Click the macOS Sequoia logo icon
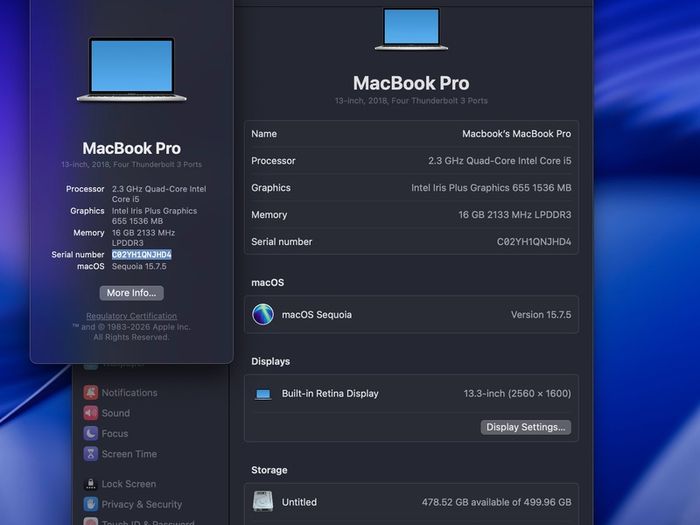700x525 pixels. [x=263, y=314]
